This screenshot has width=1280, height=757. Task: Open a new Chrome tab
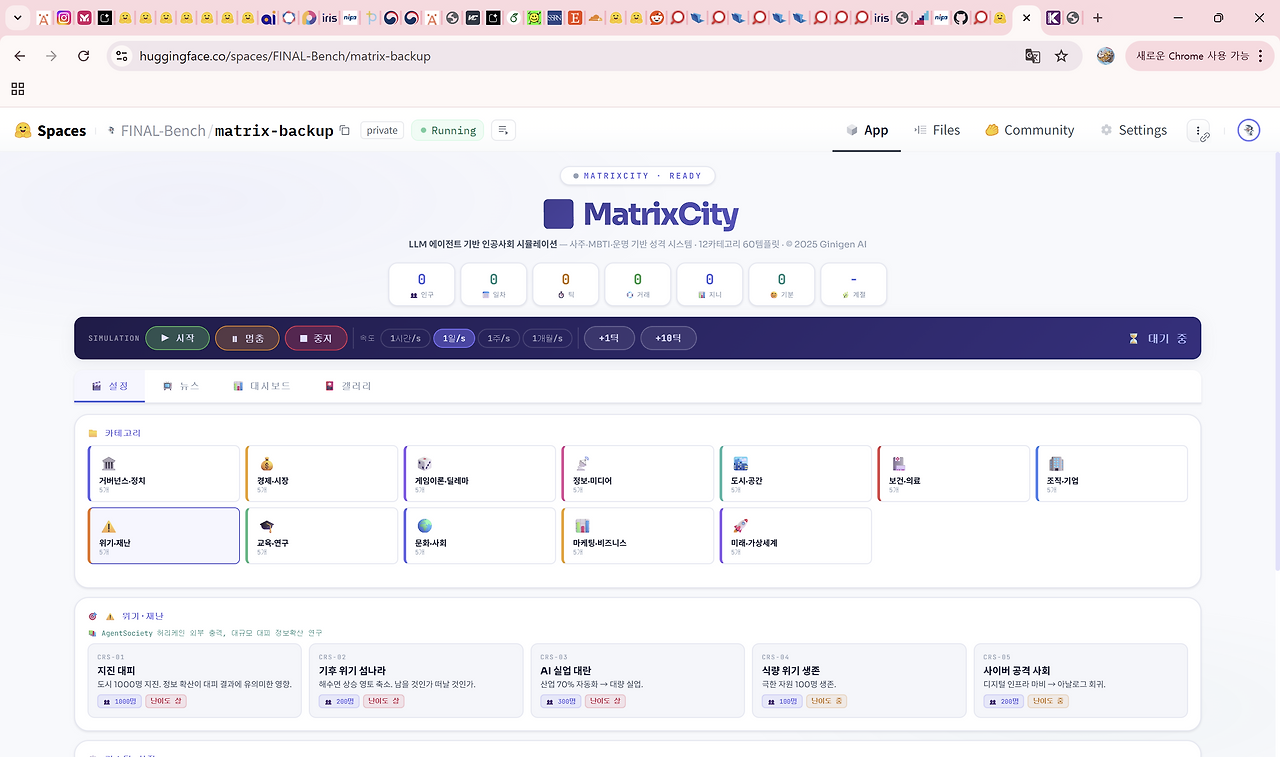[x=1098, y=18]
